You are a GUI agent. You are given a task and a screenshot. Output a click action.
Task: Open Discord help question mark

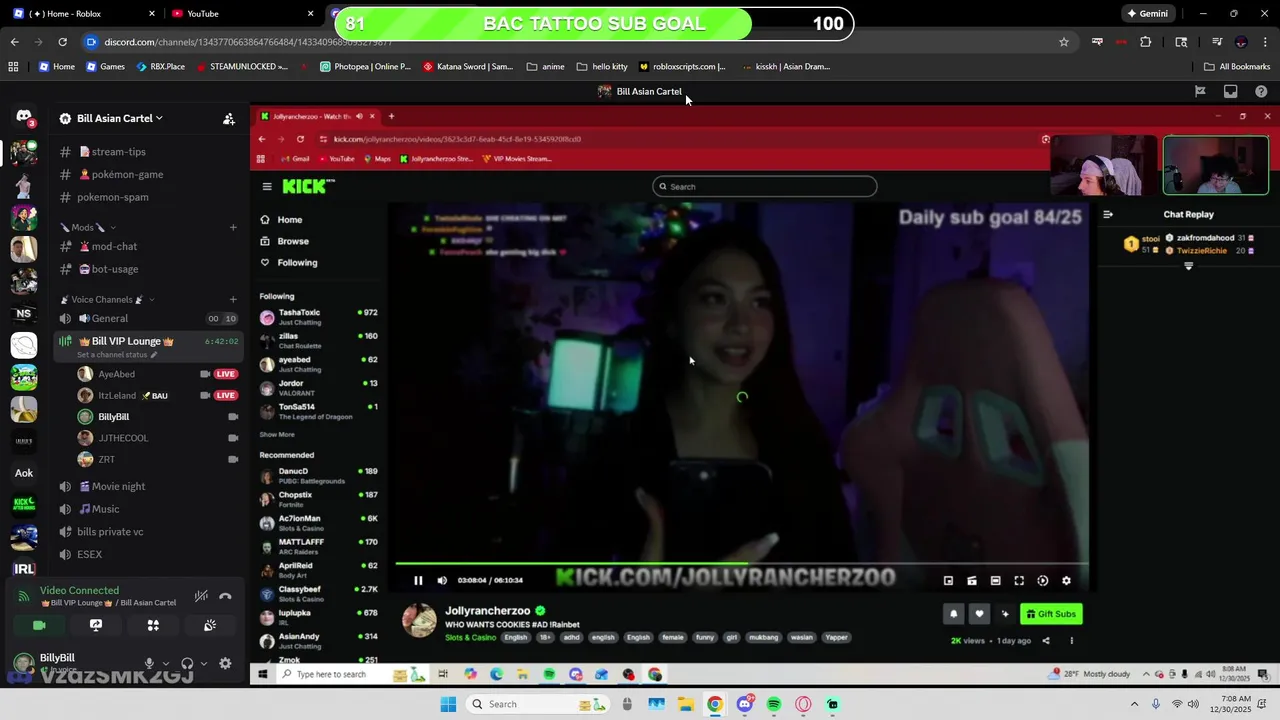tap(1261, 91)
